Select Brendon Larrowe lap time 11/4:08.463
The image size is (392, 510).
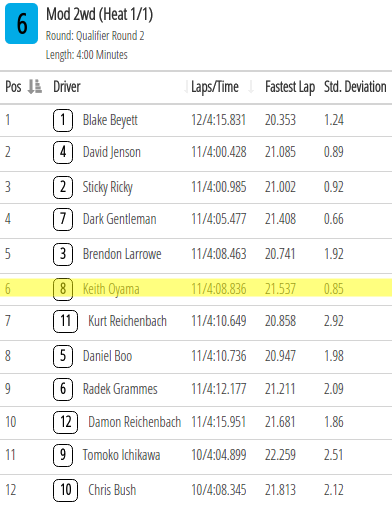click(x=219, y=254)
